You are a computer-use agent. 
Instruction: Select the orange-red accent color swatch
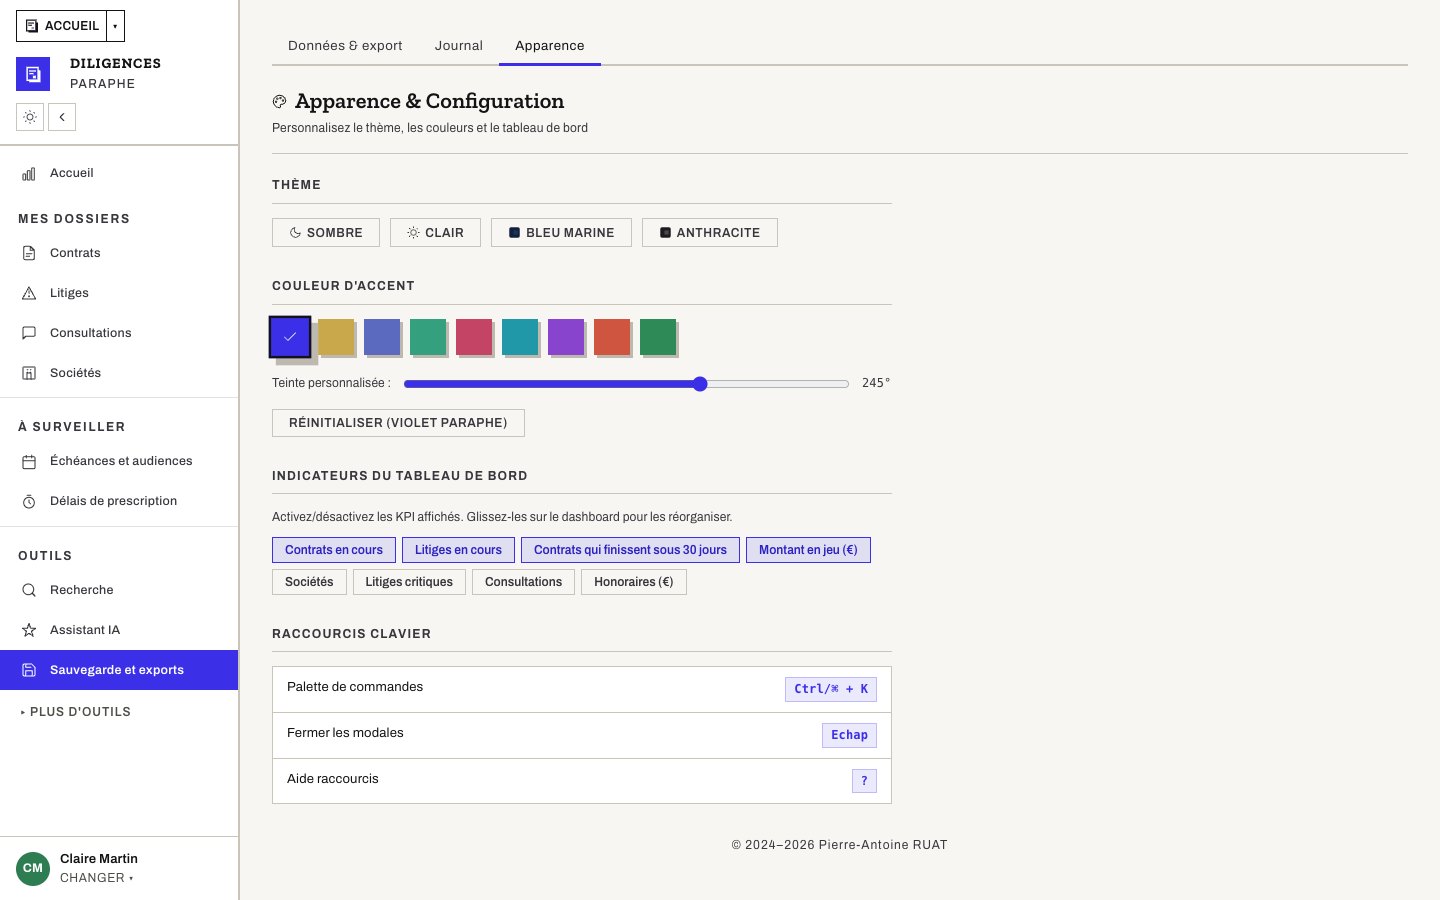pos(612,337)
